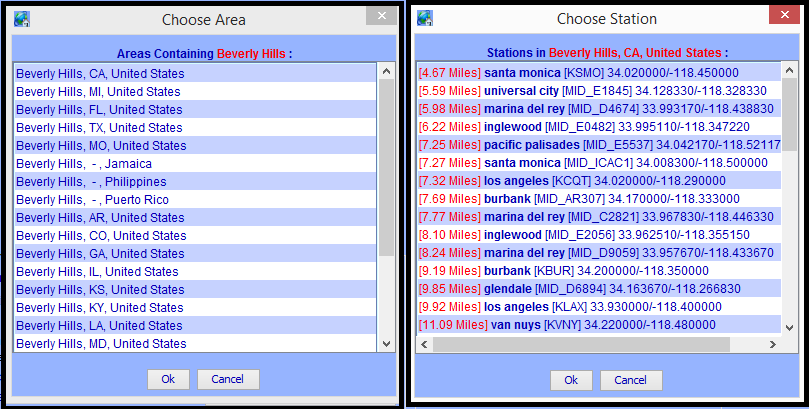Click the globe icon in Choose Station title bar
Screen dimensions: 809x409
425,18
